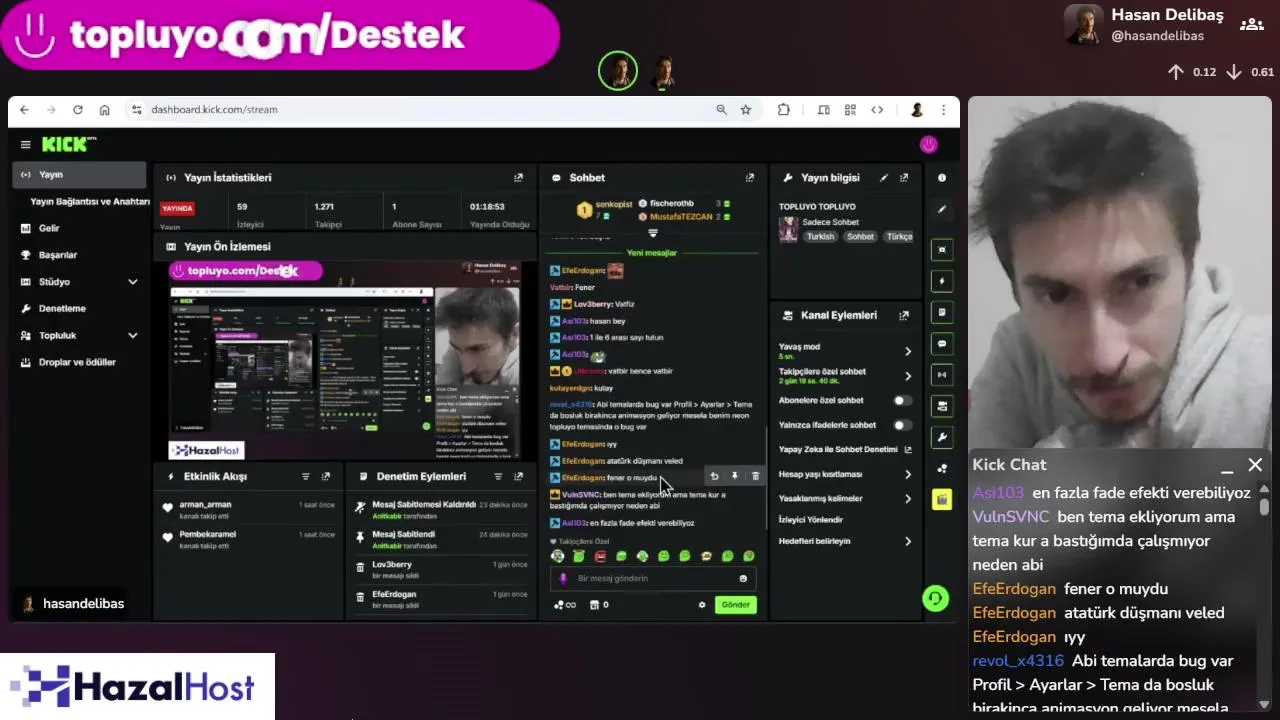
Task: Open Hesap yaşı kısıtlaması chevron
Action: click(x=908, y=474)
